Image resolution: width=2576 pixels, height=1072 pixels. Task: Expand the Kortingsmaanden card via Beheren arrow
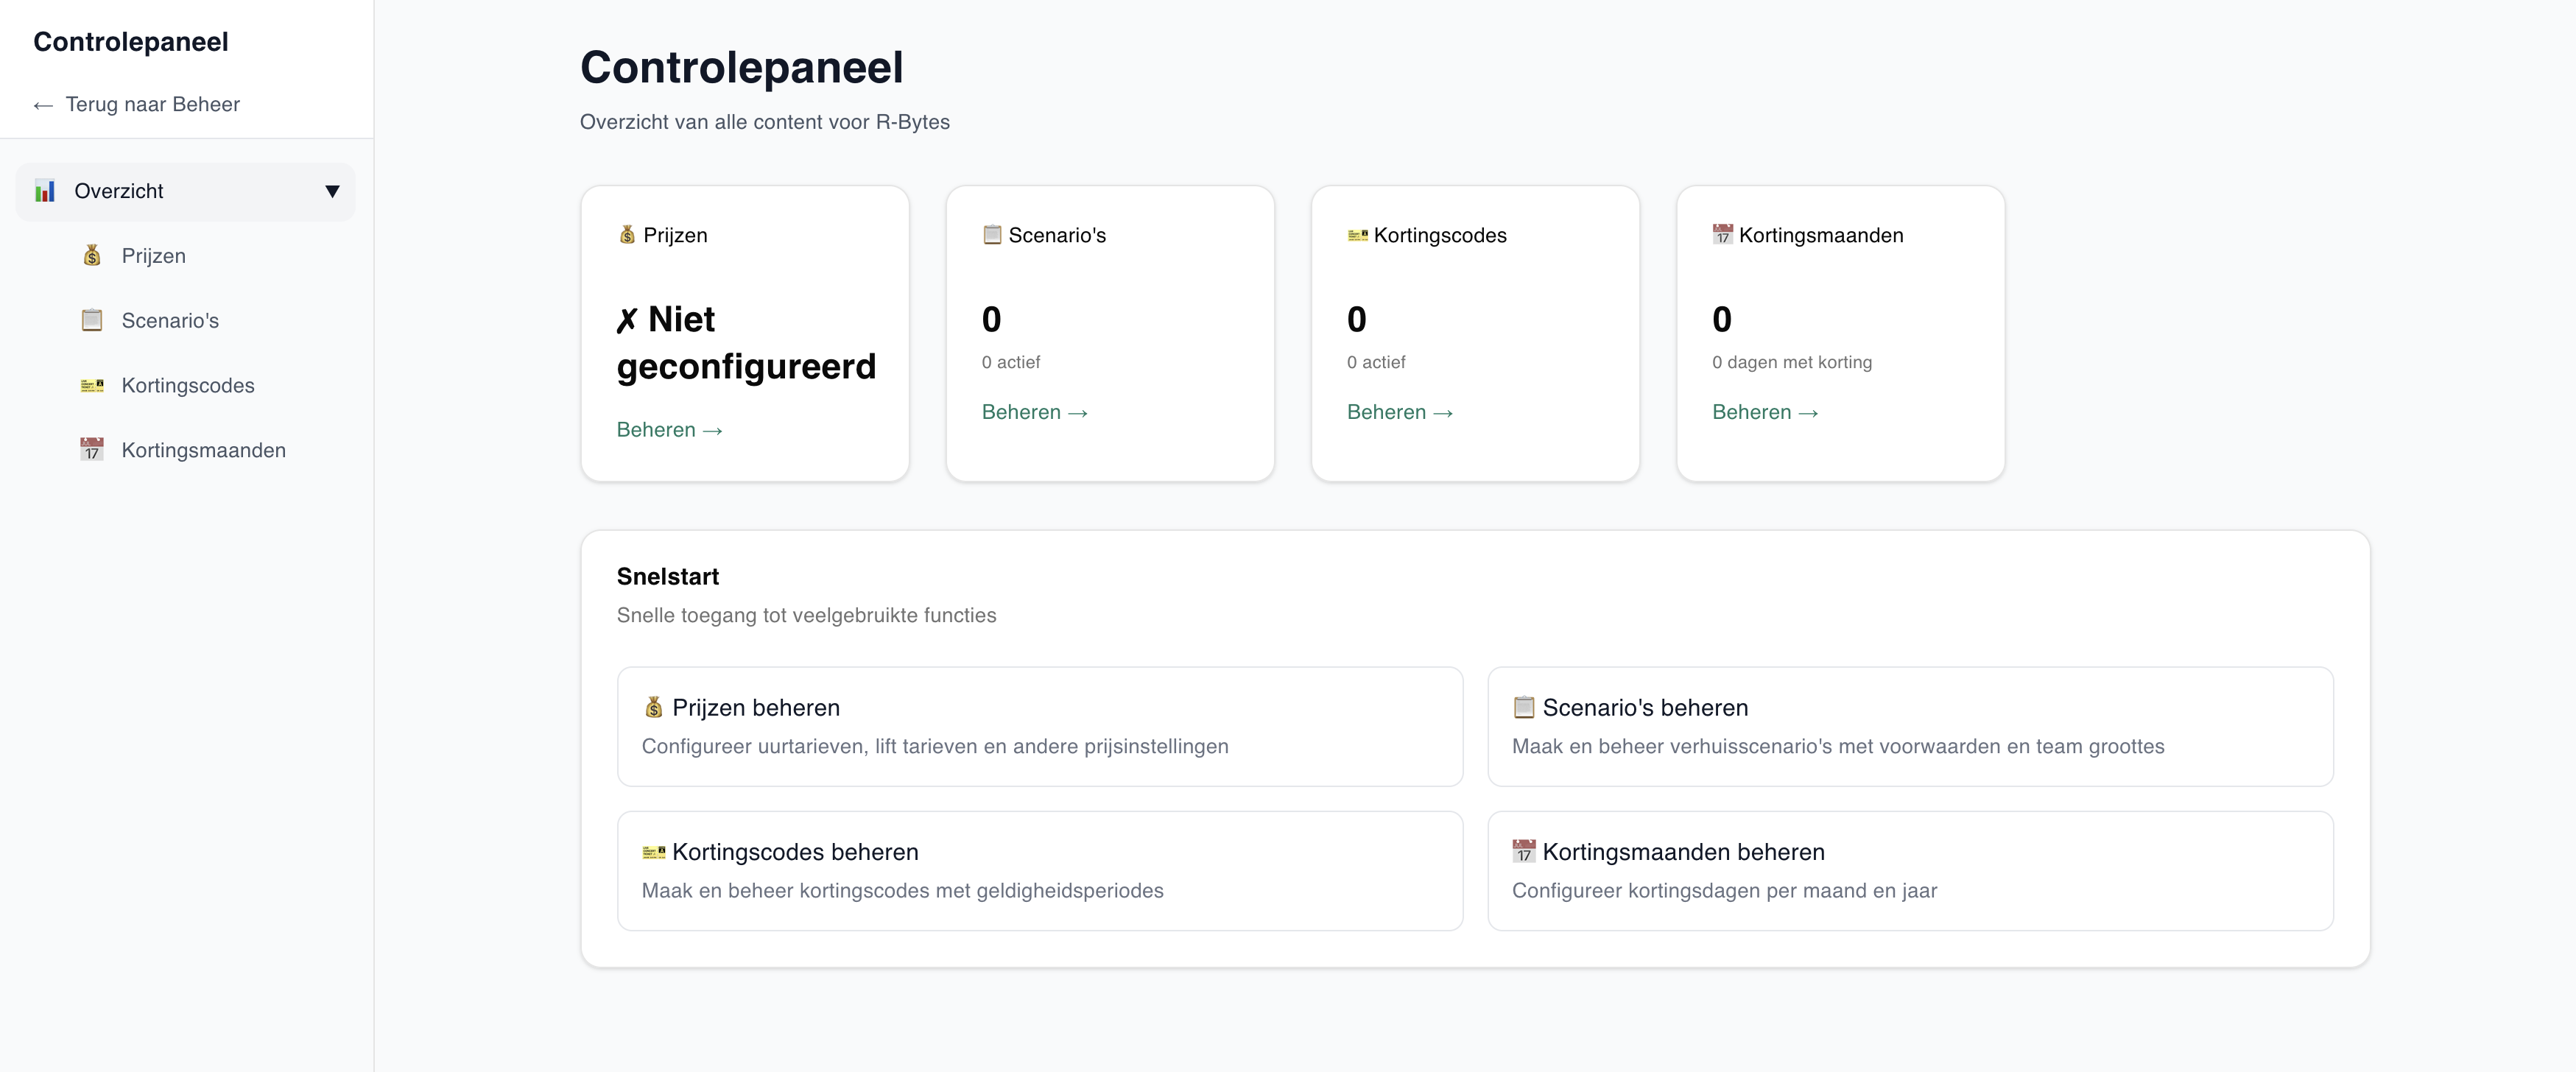1765,412
